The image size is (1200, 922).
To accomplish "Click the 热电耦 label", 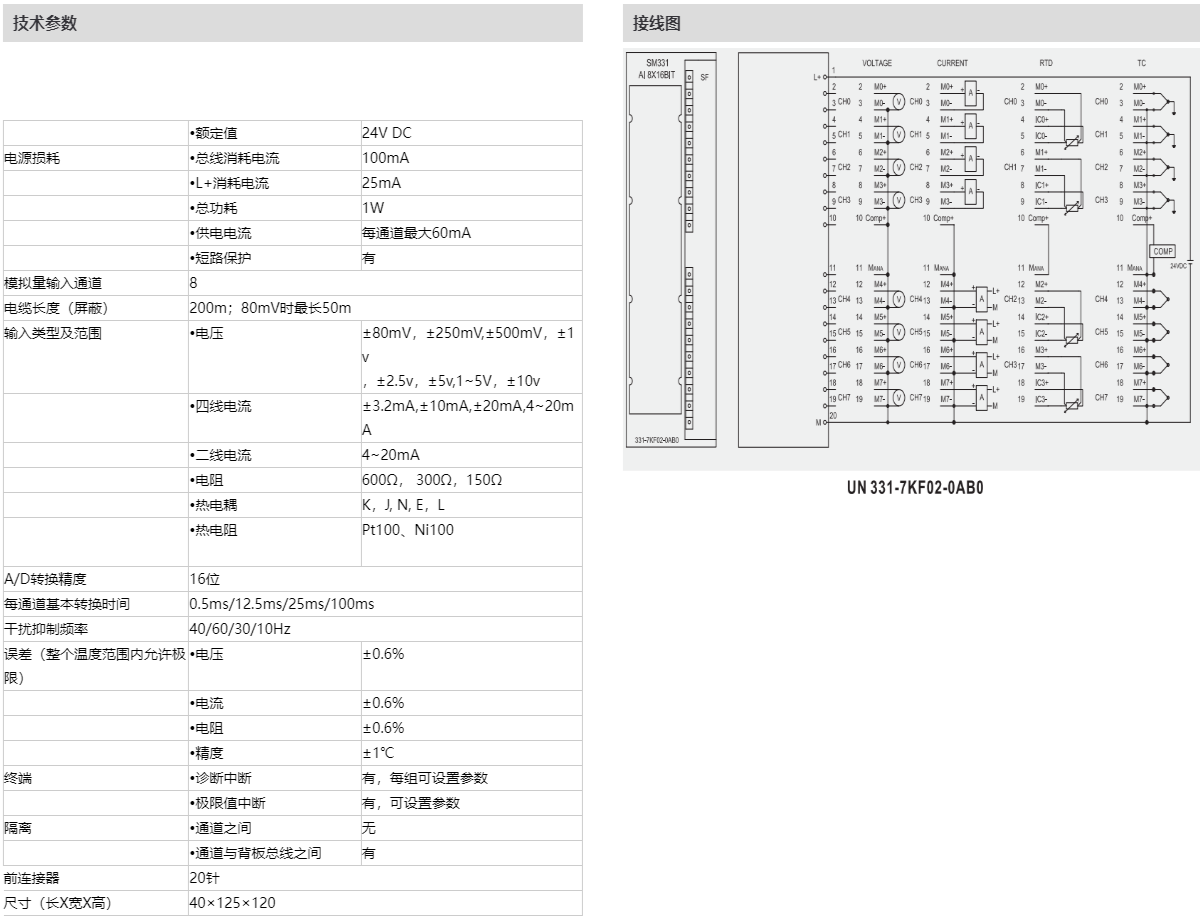I will tap(213, 505).
